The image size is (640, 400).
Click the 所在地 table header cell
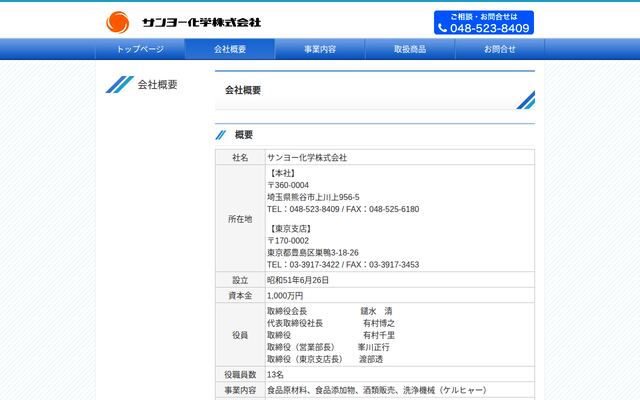tap(240, 219)
